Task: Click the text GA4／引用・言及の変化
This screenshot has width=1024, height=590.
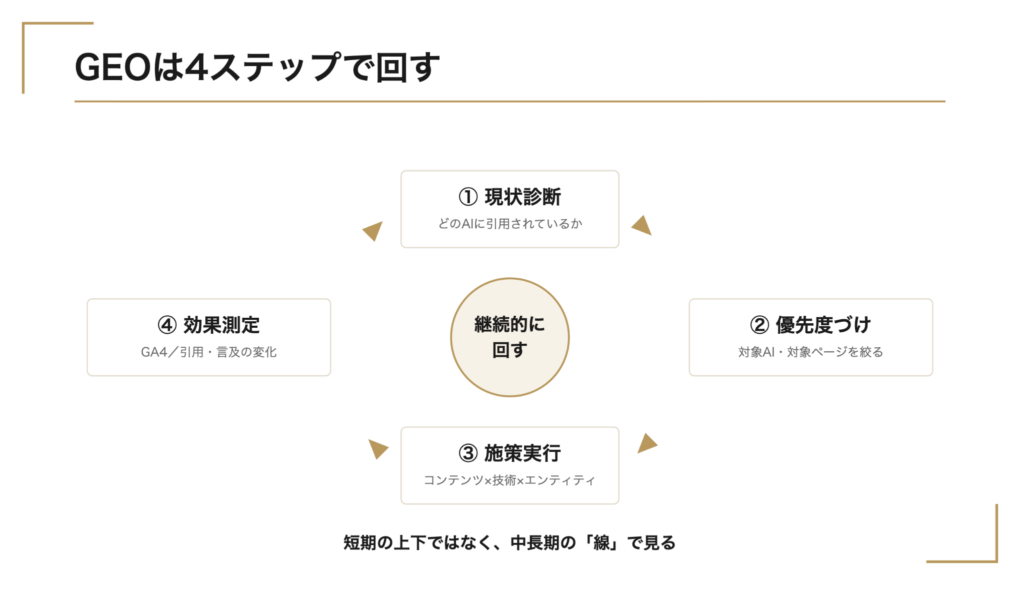Action: (x=209, y=352)
